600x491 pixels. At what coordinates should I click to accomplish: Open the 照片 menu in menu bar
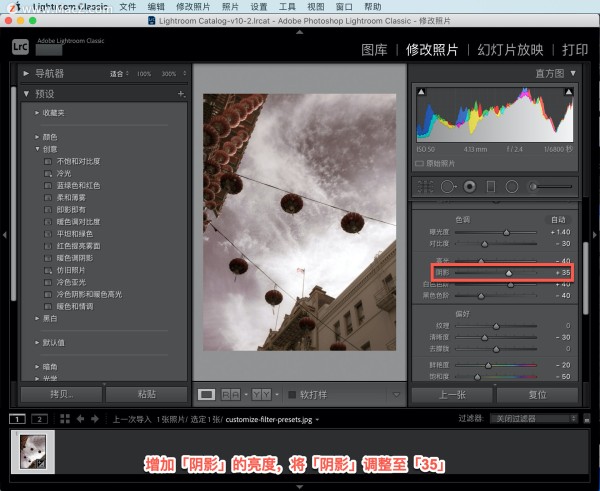coord(231,6)
